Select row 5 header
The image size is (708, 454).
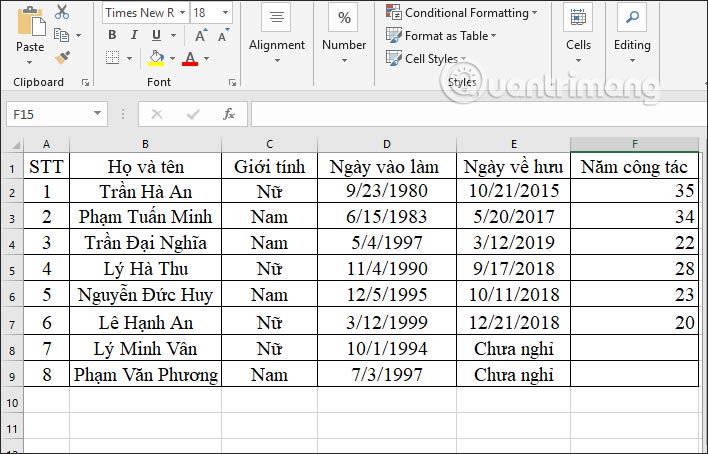tap(12, 270)
